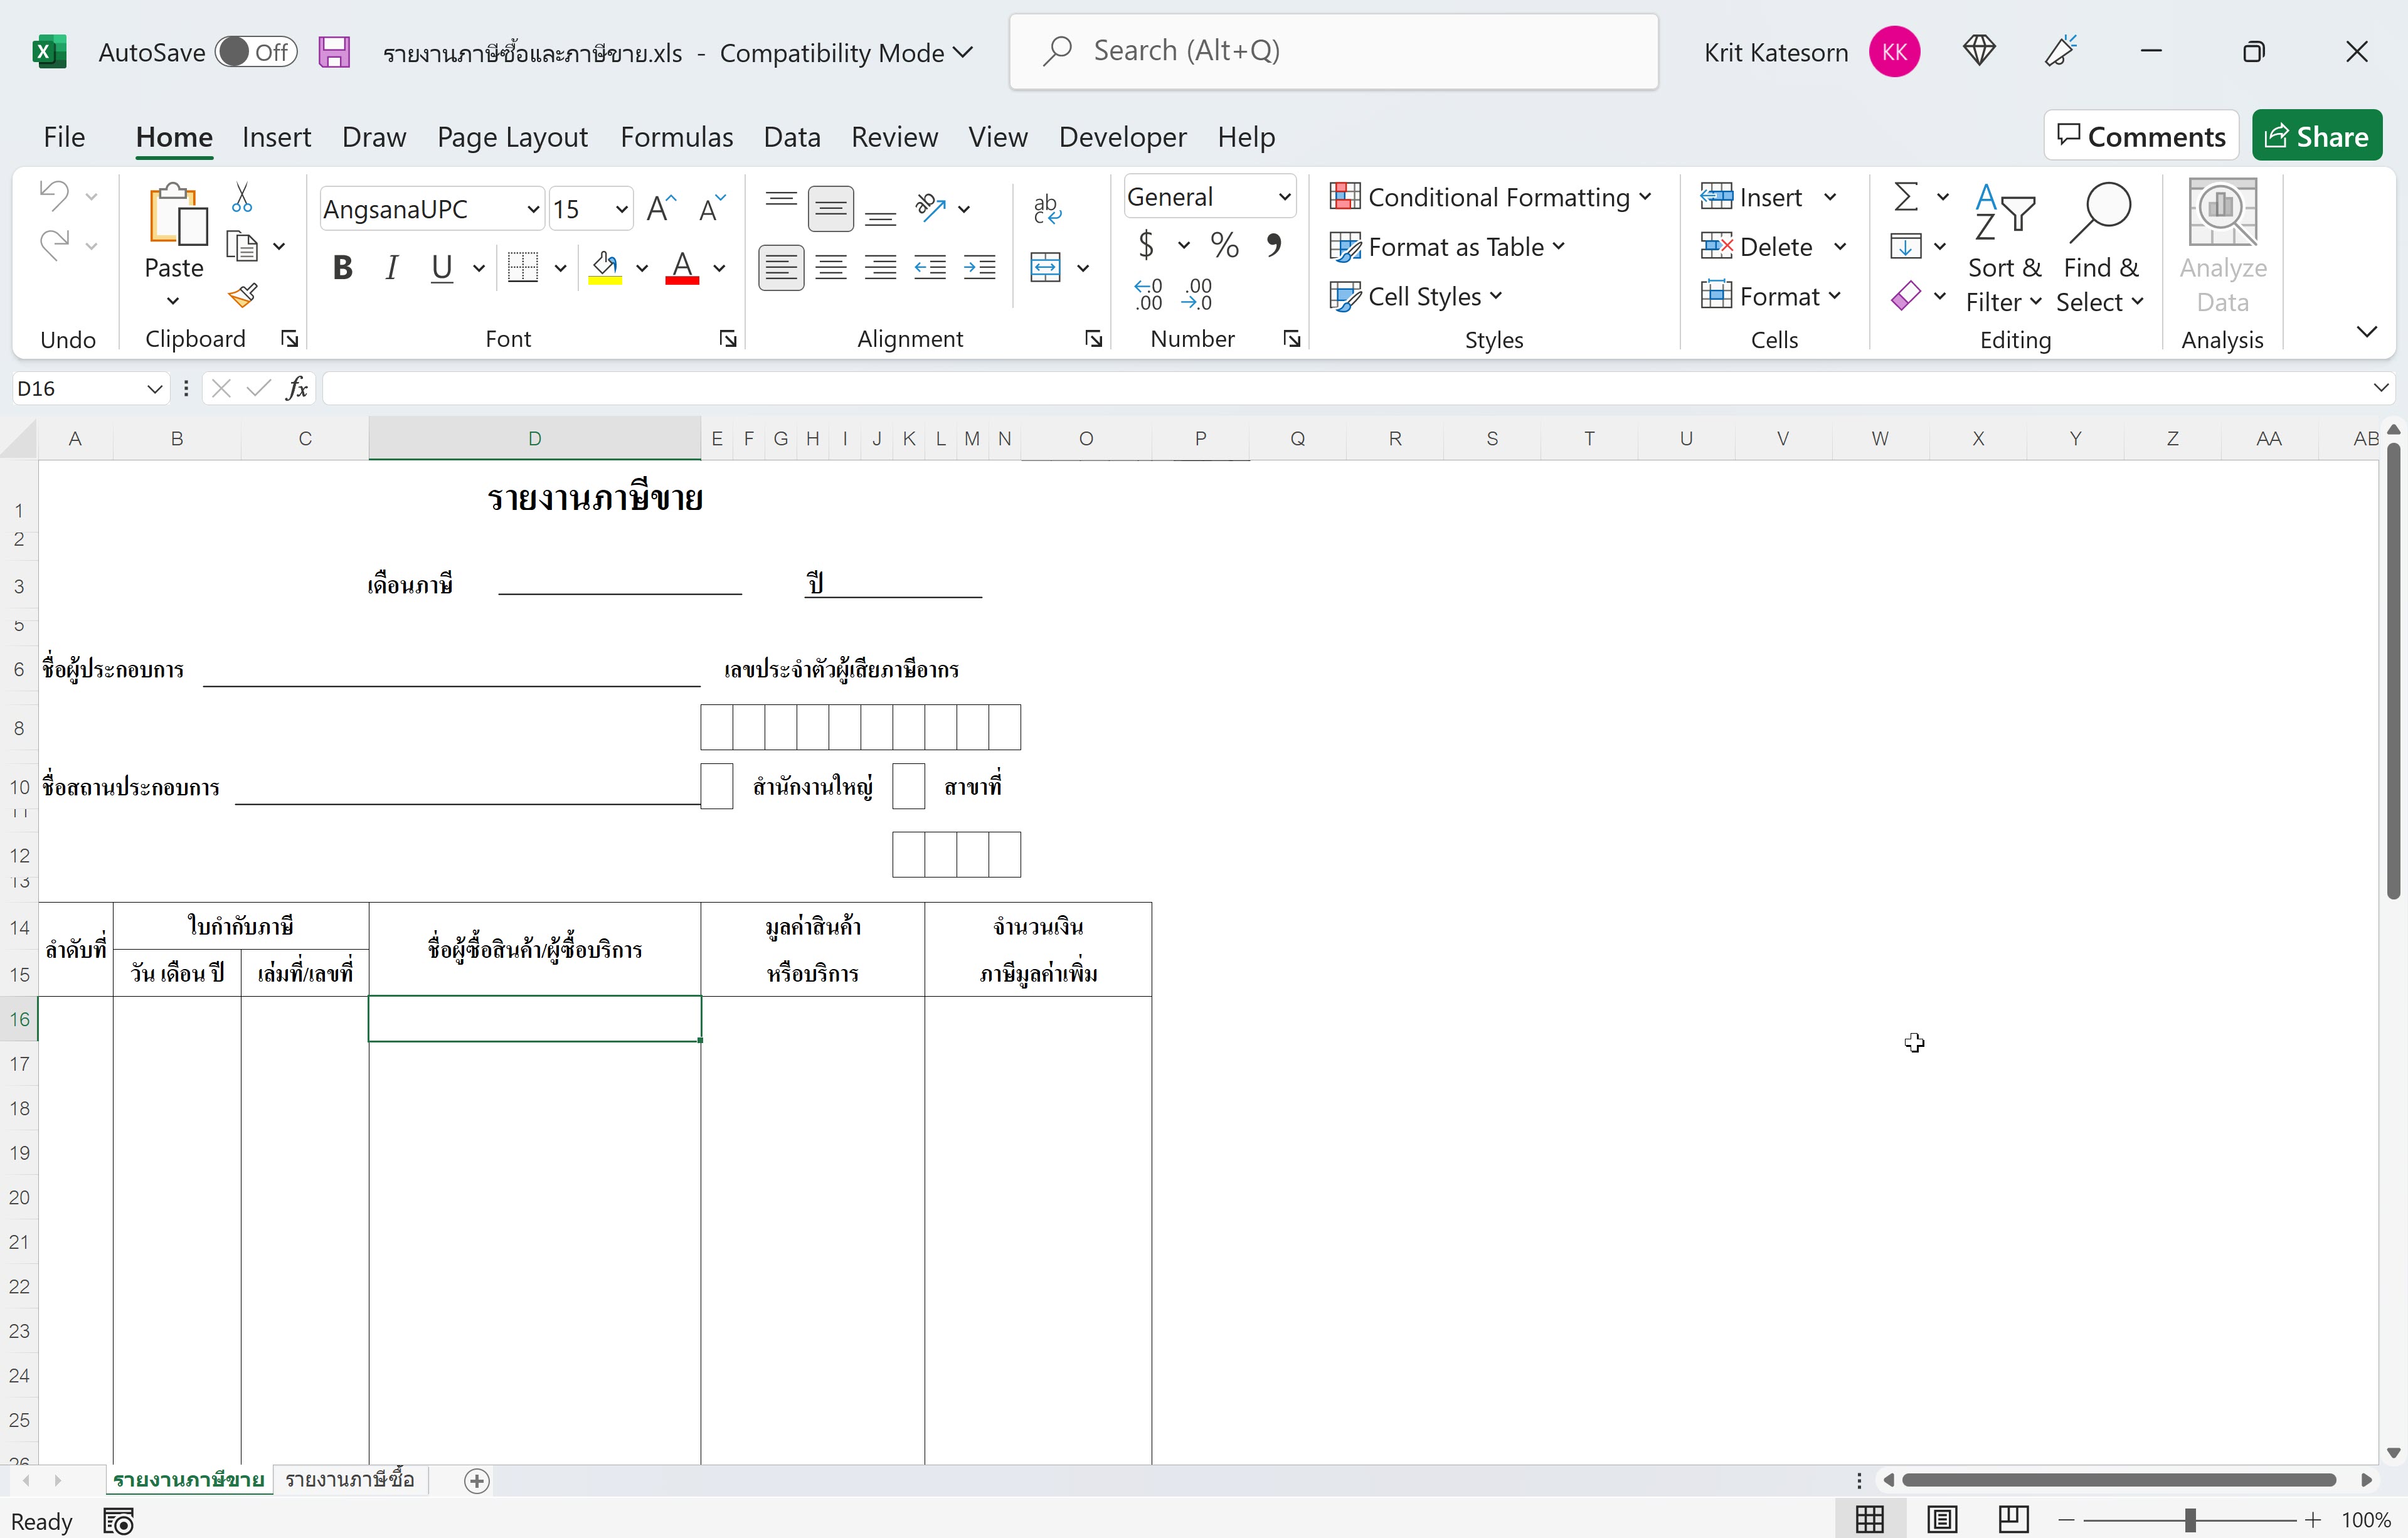Click the Clear eraser icon

point(1906,295)
